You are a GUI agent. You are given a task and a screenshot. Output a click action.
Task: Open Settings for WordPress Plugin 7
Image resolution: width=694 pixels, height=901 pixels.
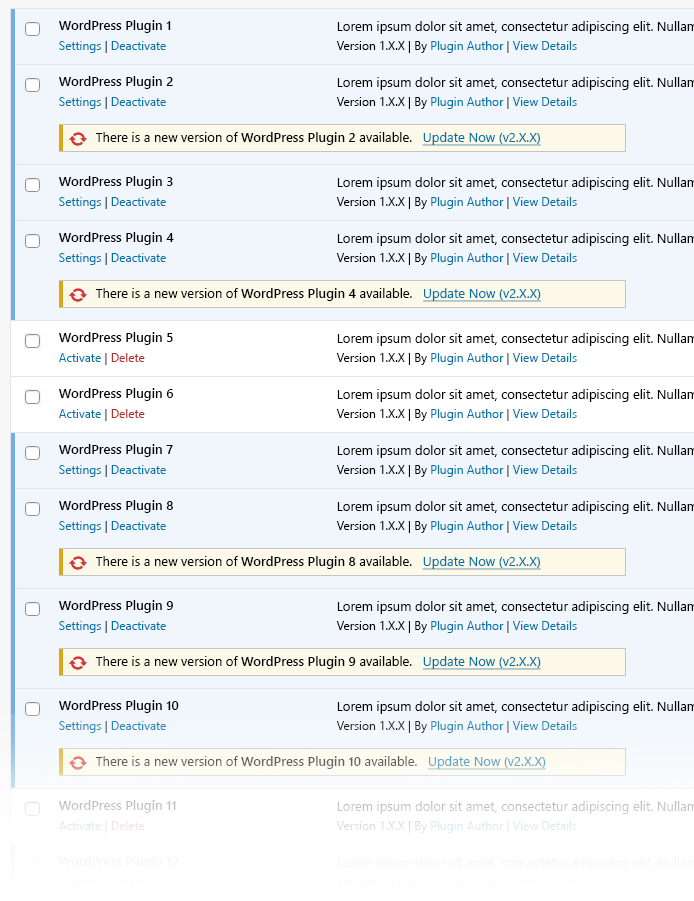(80, 470)
